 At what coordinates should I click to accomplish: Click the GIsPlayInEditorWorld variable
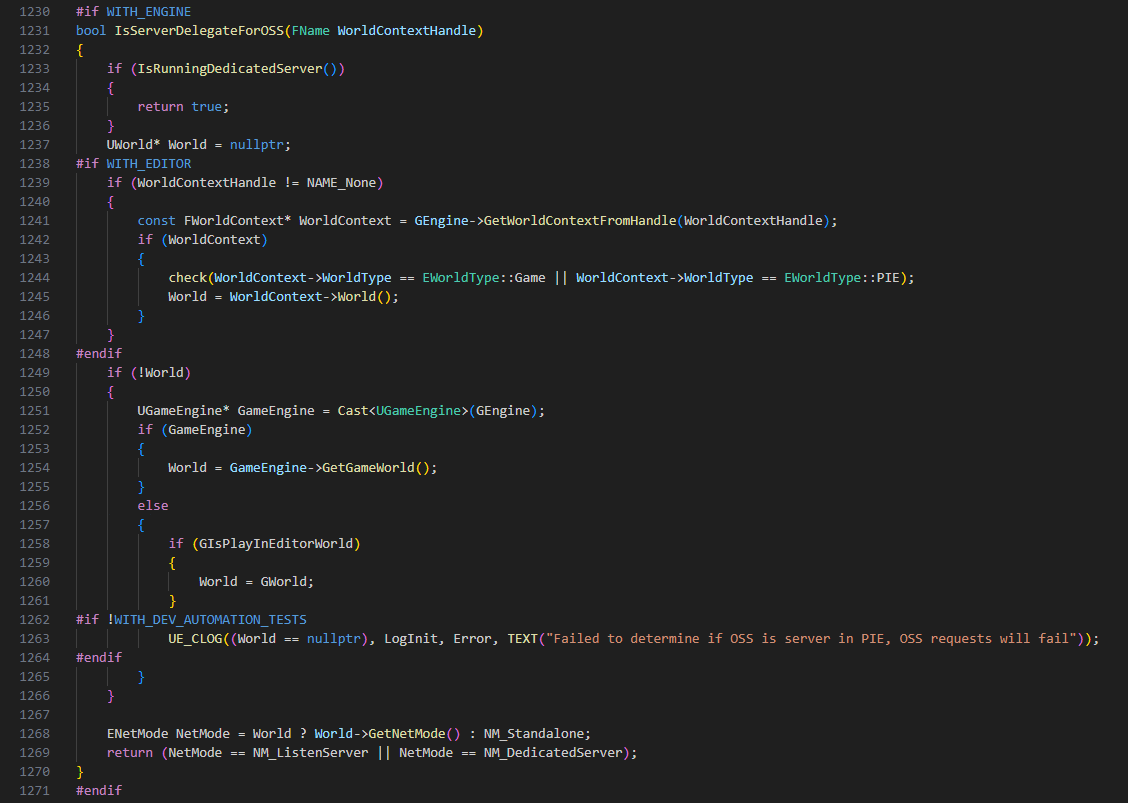coord(276,544)
